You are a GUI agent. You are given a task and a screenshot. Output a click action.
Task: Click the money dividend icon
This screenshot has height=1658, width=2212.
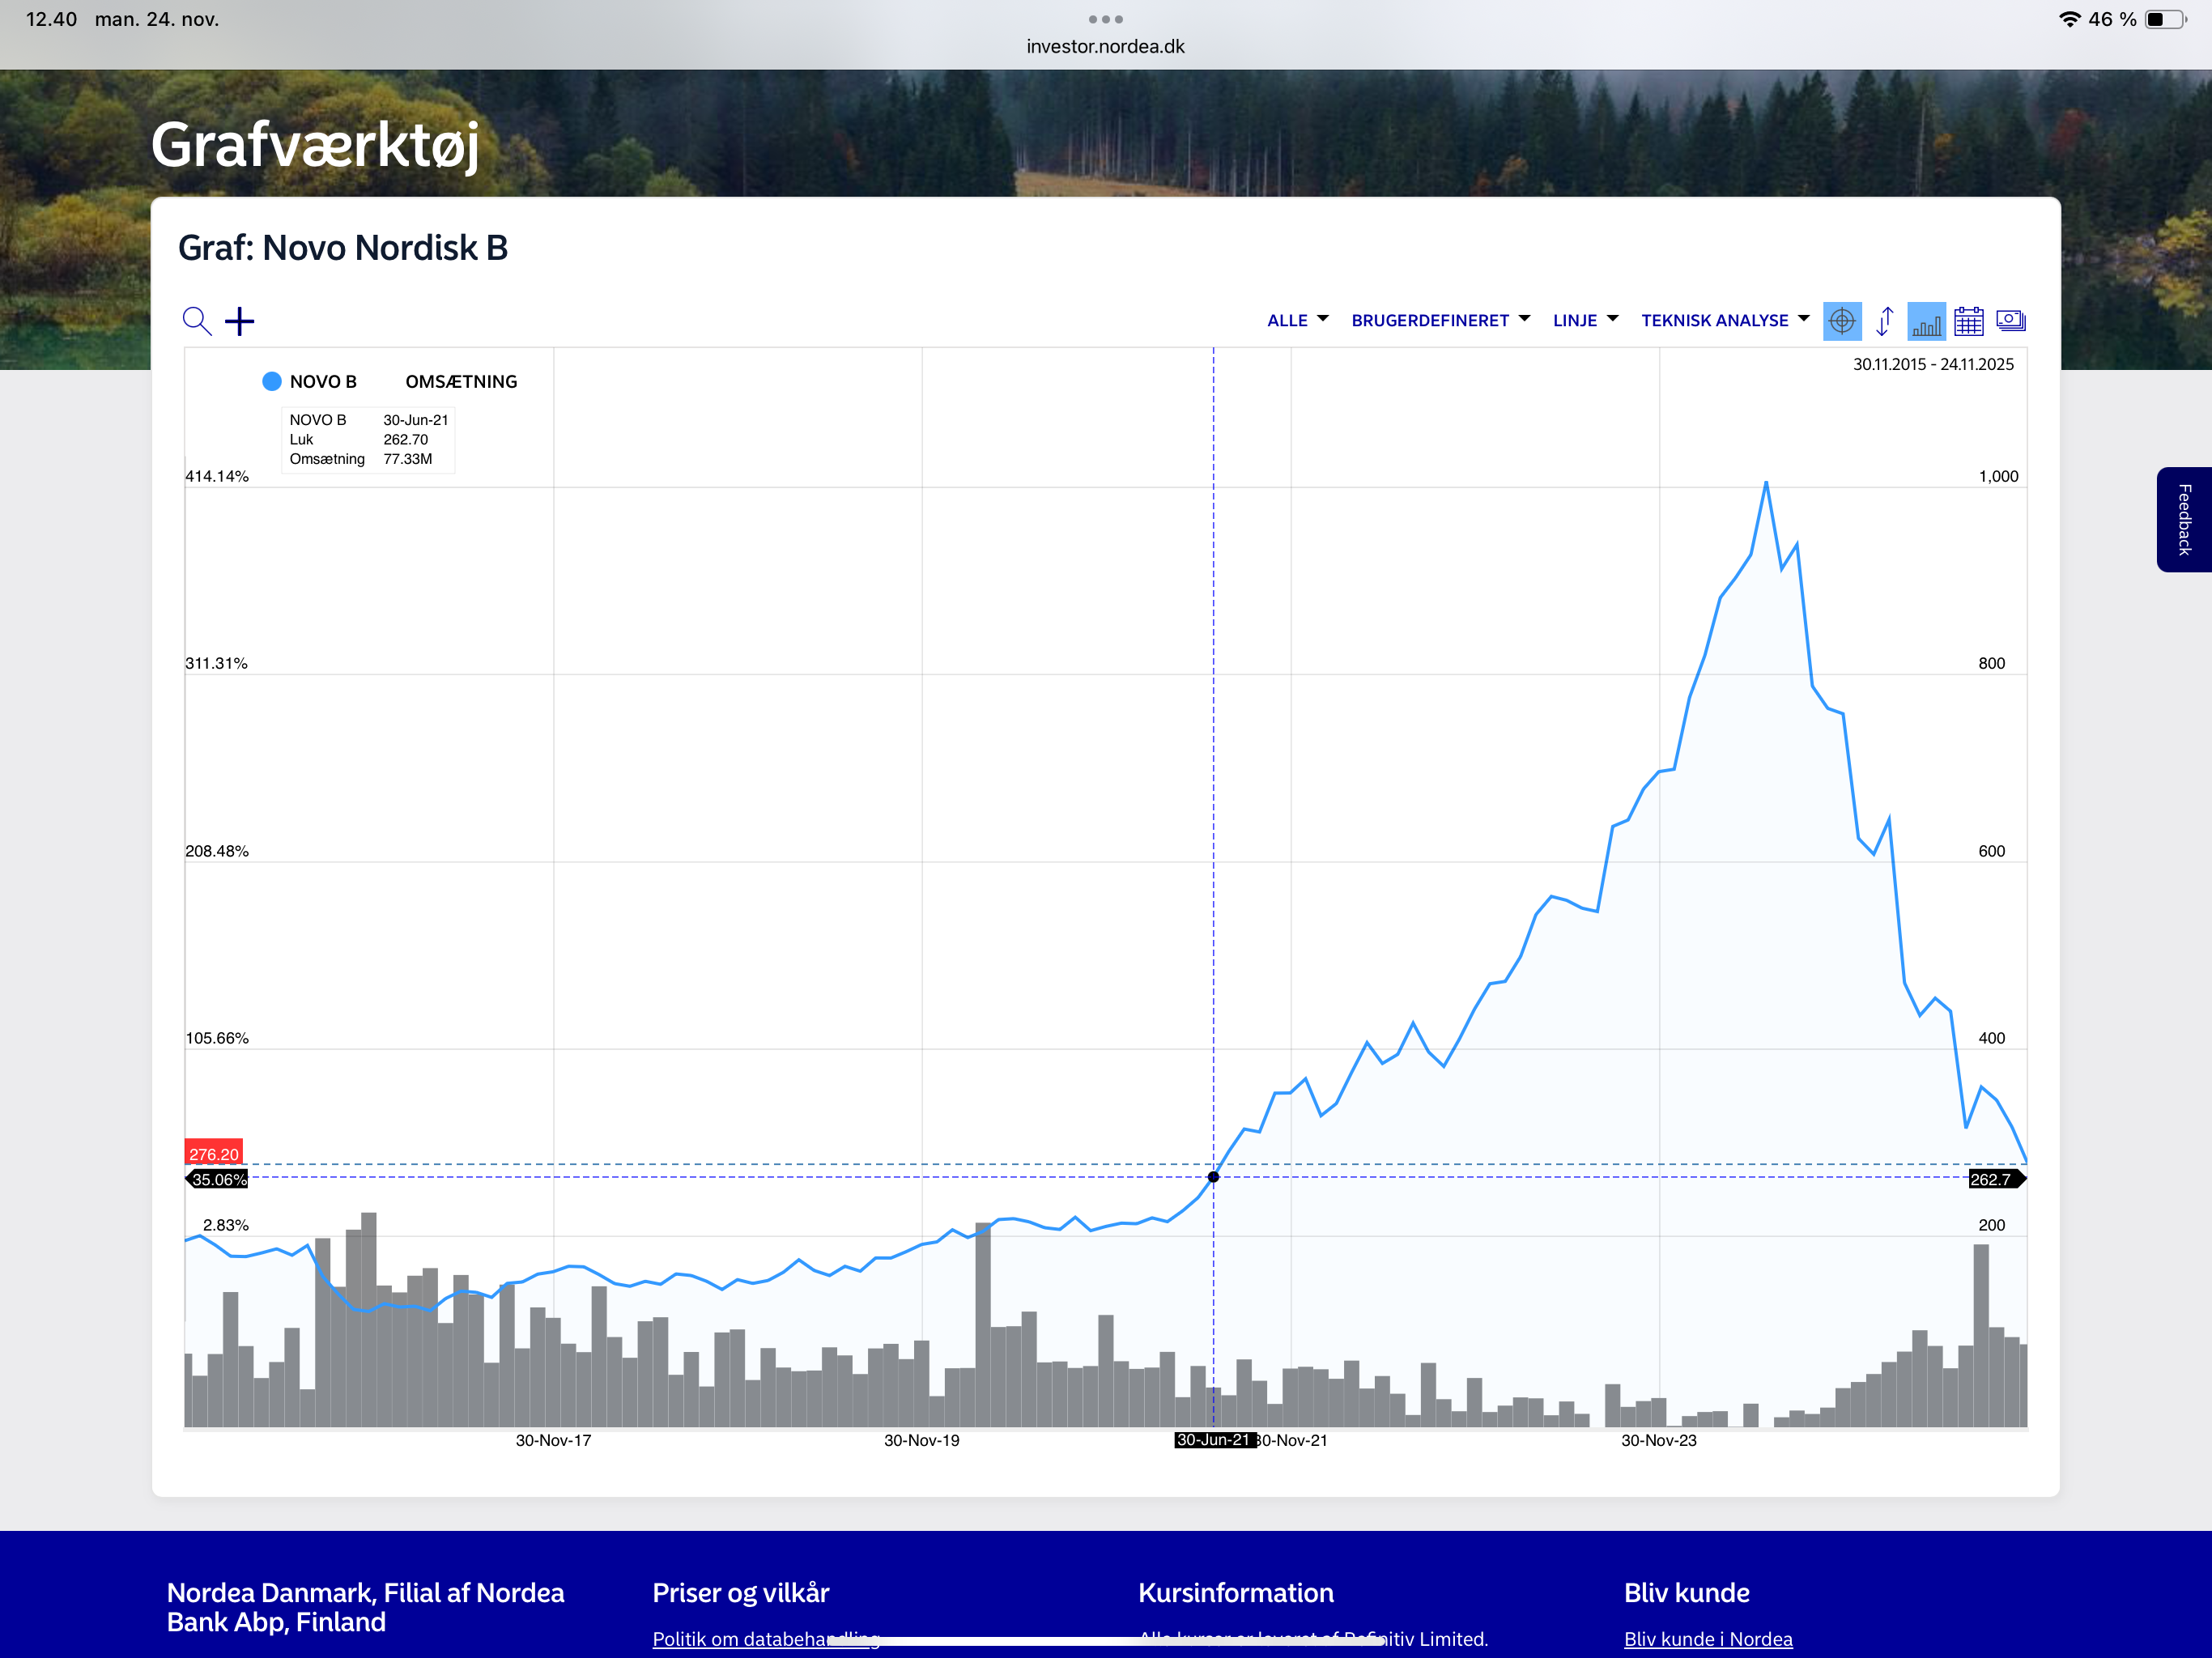[x=2011, y=321]
